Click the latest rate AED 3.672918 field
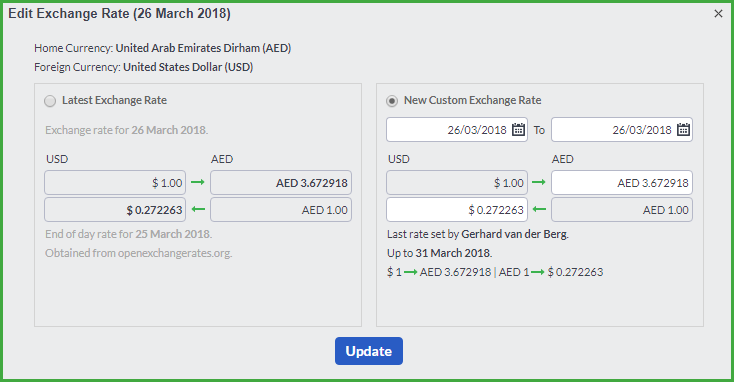This screenshot has height=382, width=734. (x=281, y=183)
